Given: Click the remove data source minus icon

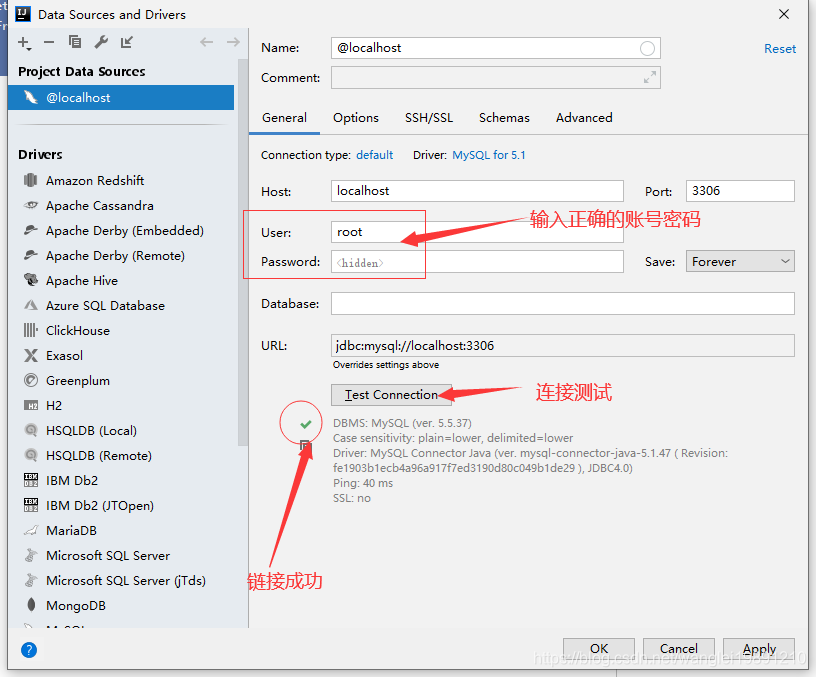Looking at the screenshot, I should tap(49, 42).
